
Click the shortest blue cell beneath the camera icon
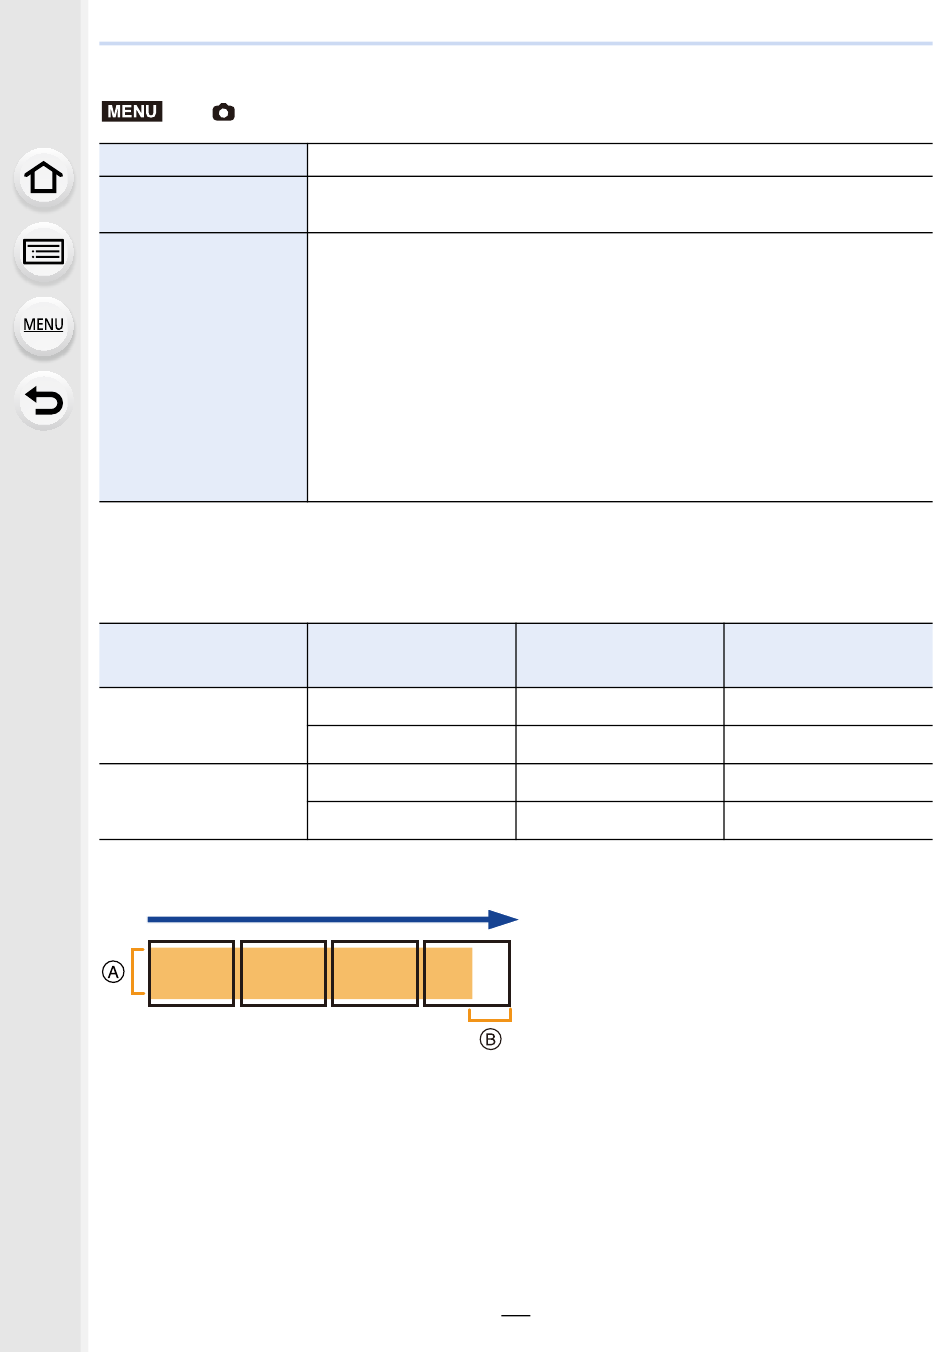203,160
